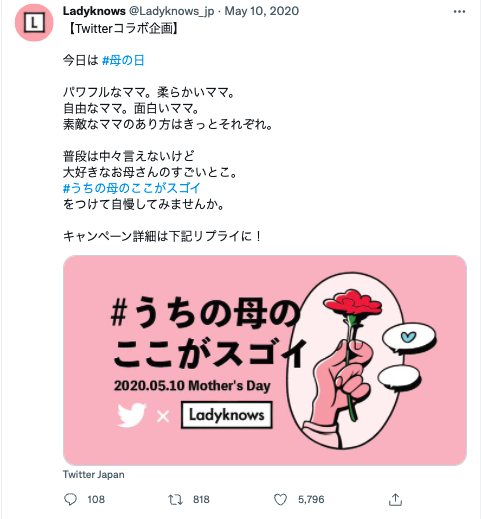Screen dimensions: 481x519
Task: Open the #母の日 hashtag link
Action: point(123,60)
